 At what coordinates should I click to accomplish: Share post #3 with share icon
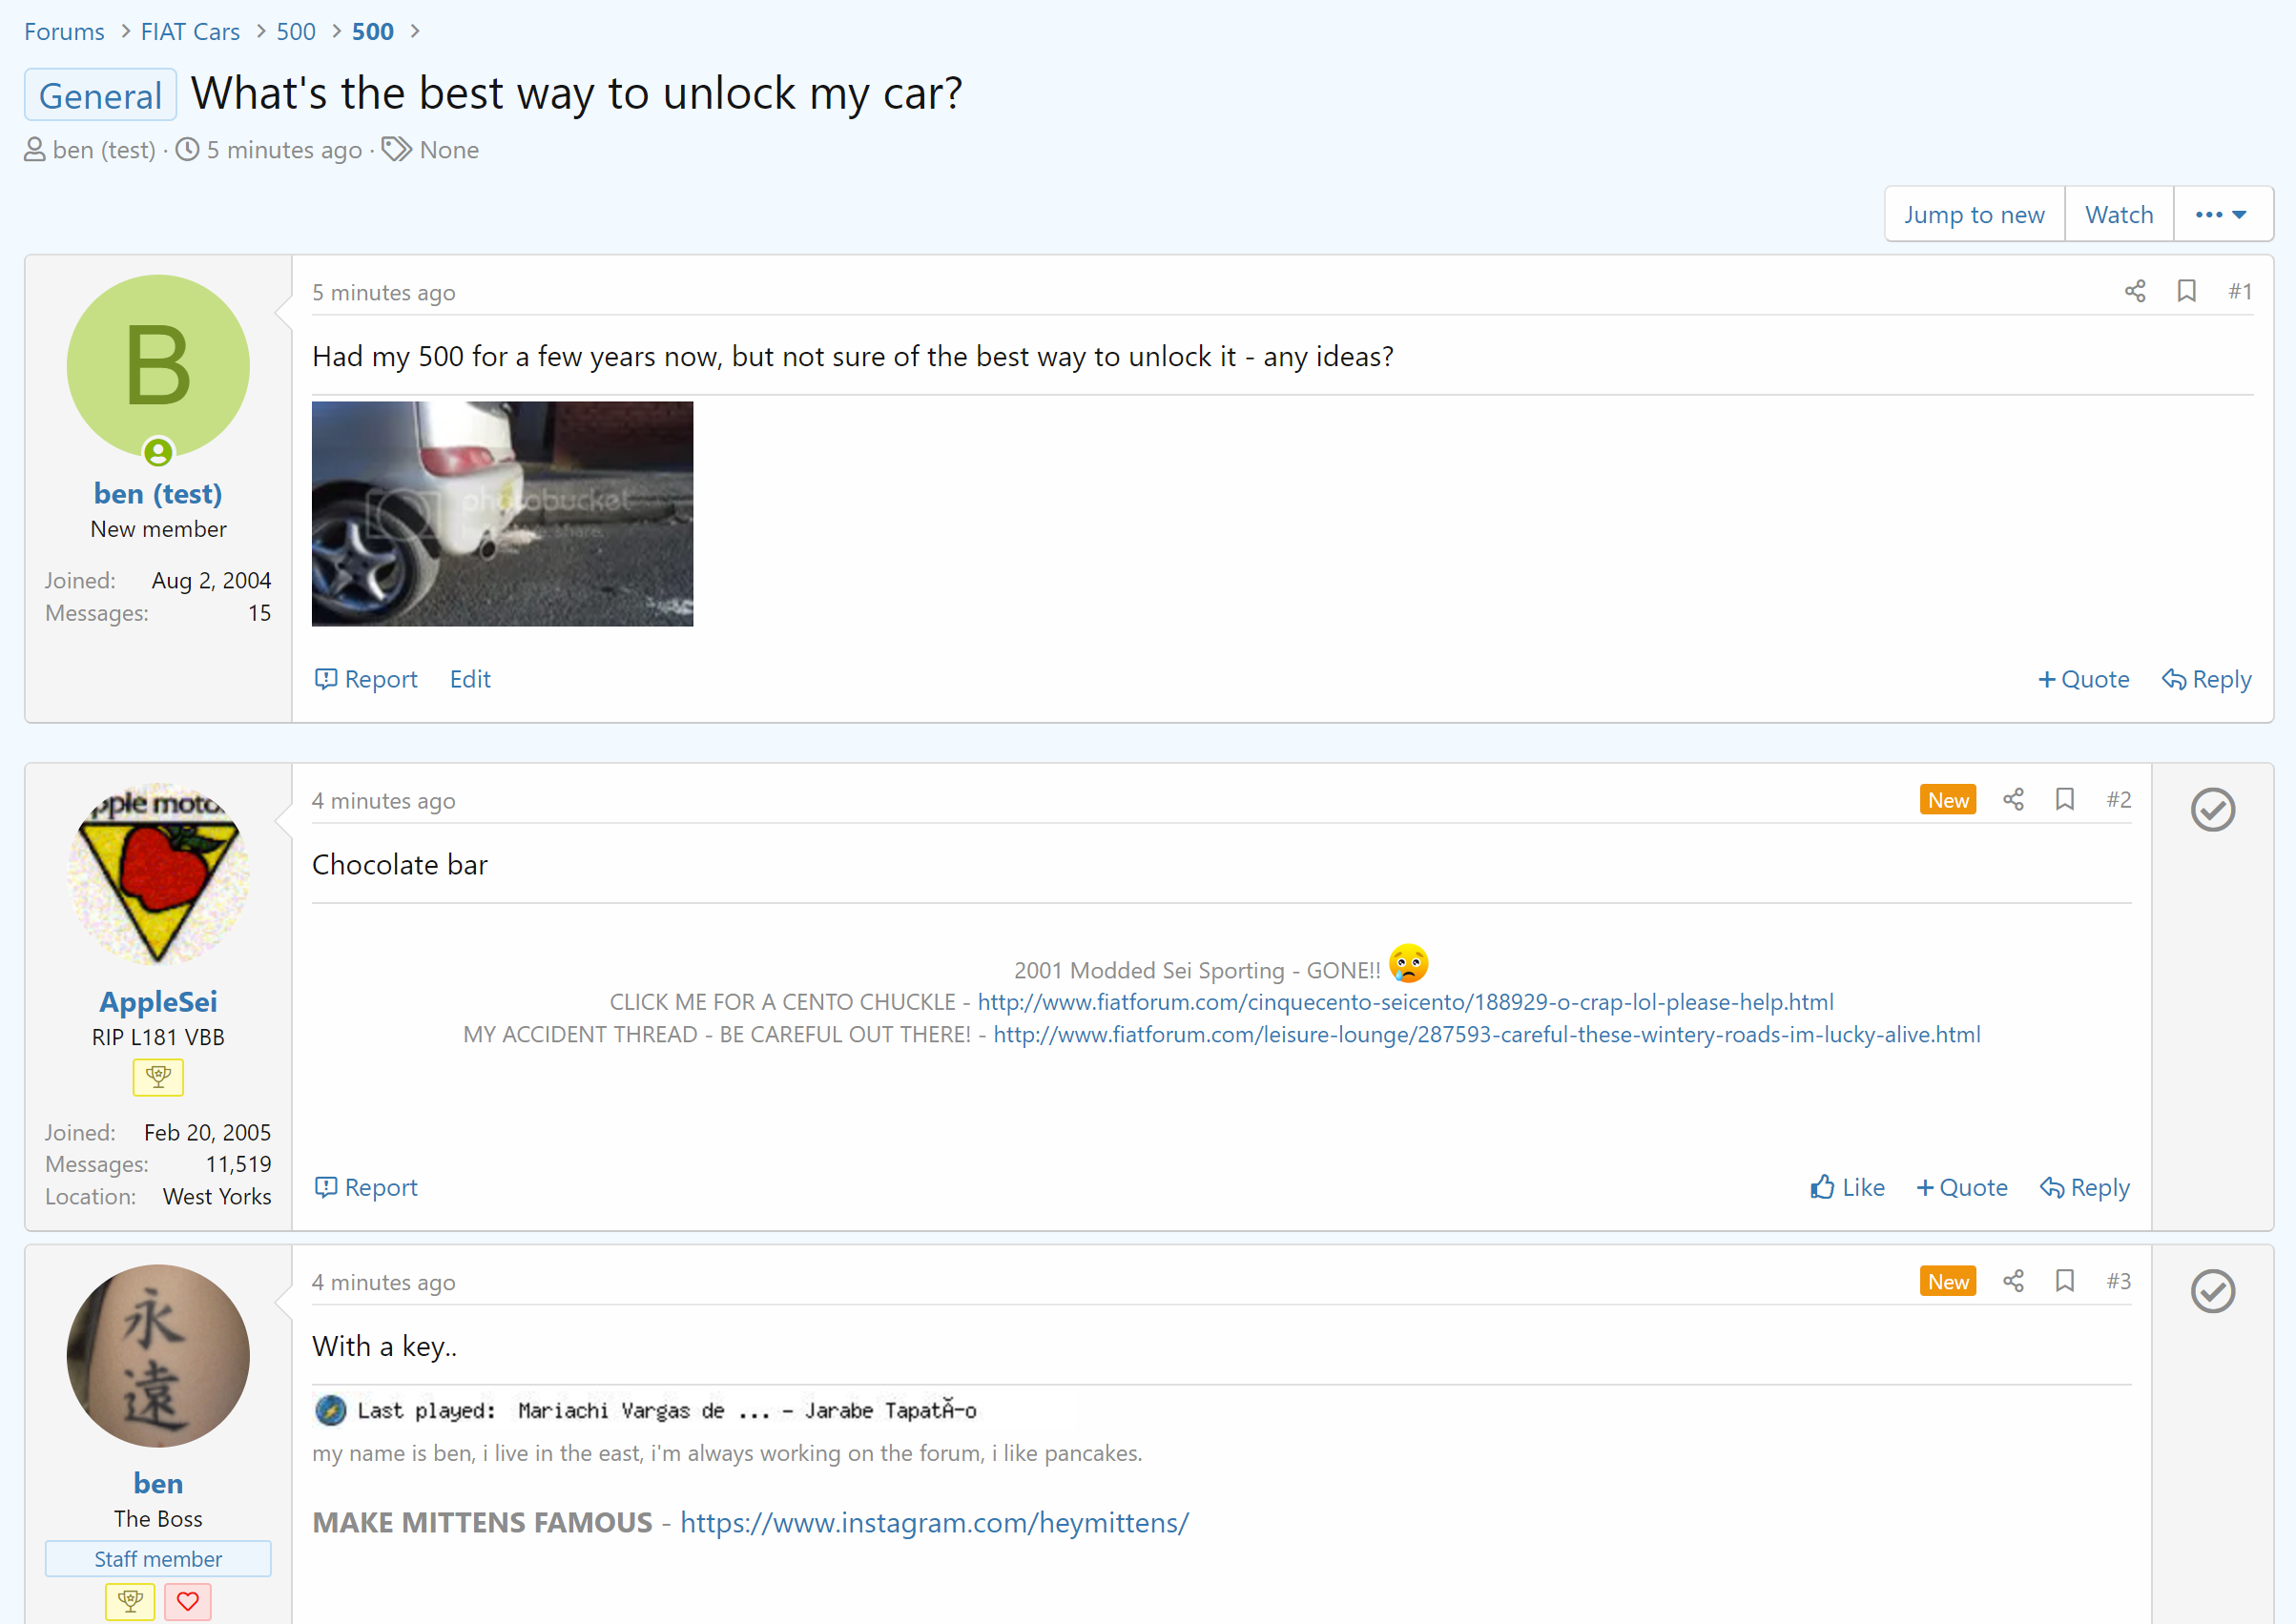pyautogui.click(x=2013, y=1281)
